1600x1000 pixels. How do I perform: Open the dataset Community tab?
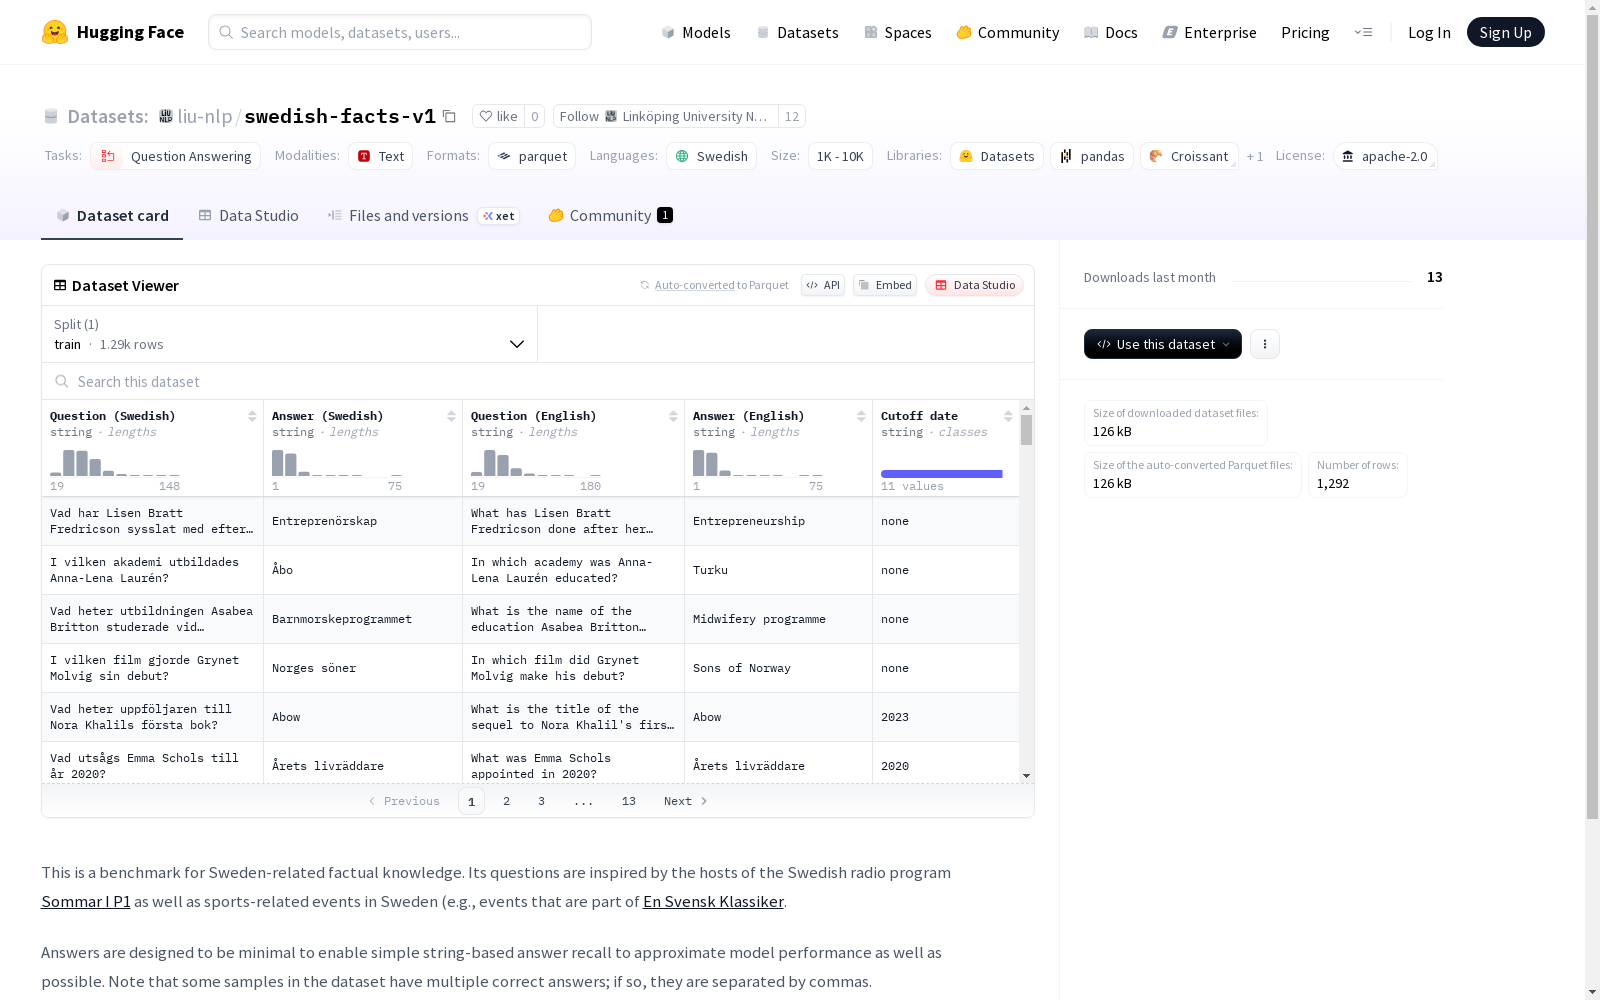[x=610, y=216]
